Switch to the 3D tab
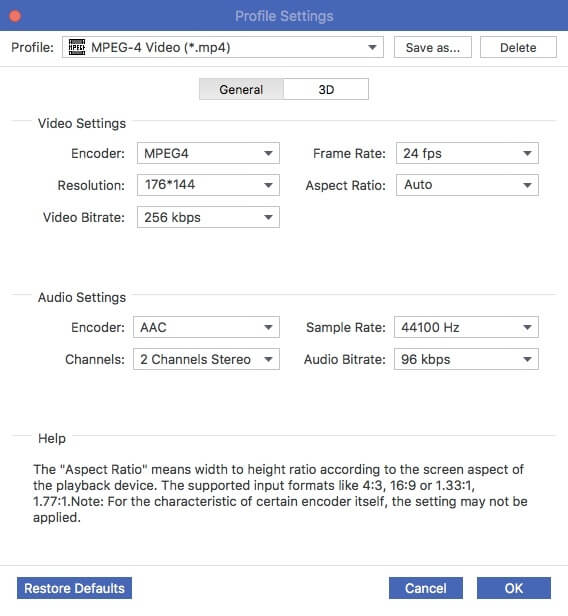Screen dimensions: 568x616 326,89
